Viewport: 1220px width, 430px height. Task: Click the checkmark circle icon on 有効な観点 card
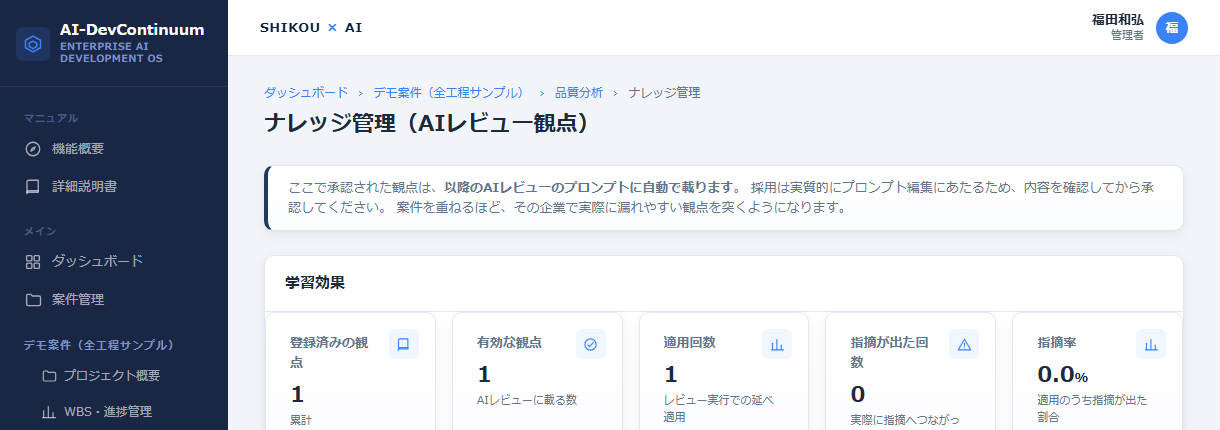coord(591,344)
